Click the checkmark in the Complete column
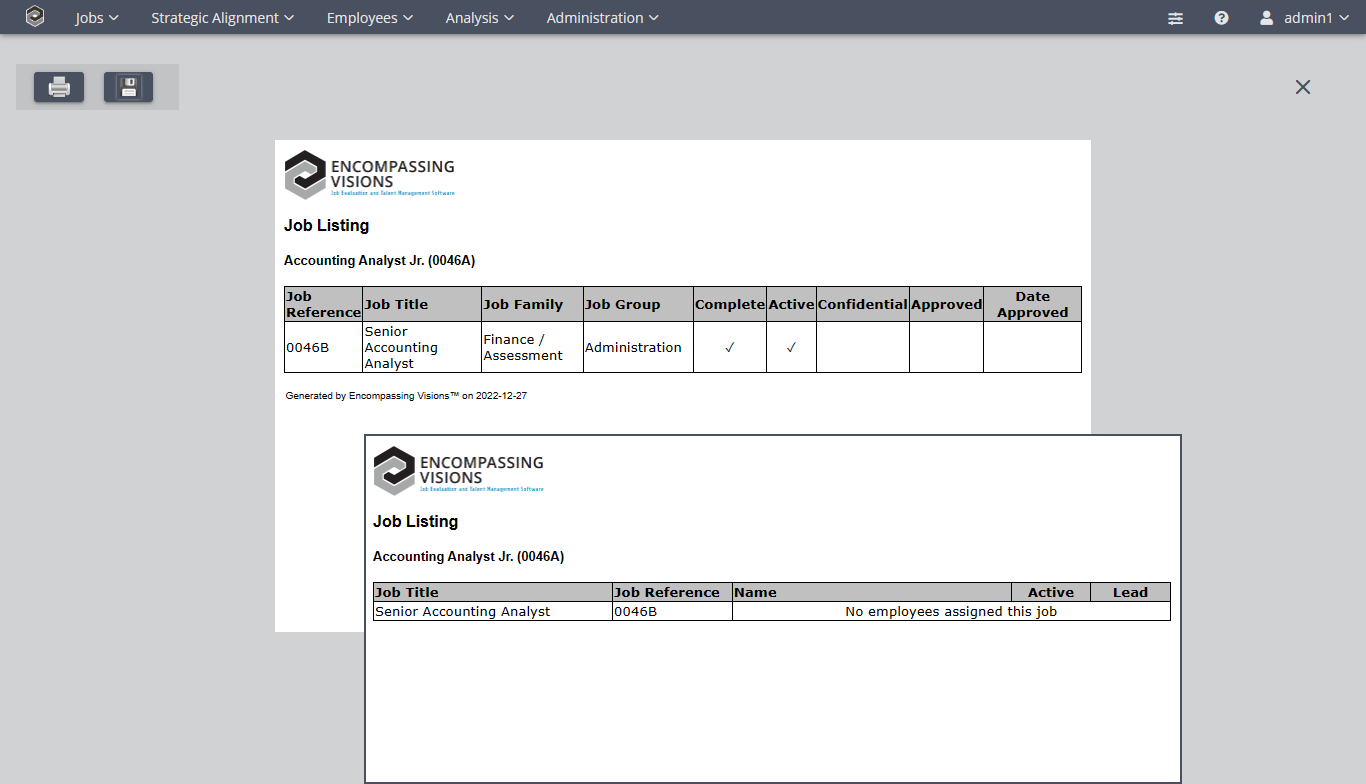Viewport: 1366px width, 784px height. (730, 348)
